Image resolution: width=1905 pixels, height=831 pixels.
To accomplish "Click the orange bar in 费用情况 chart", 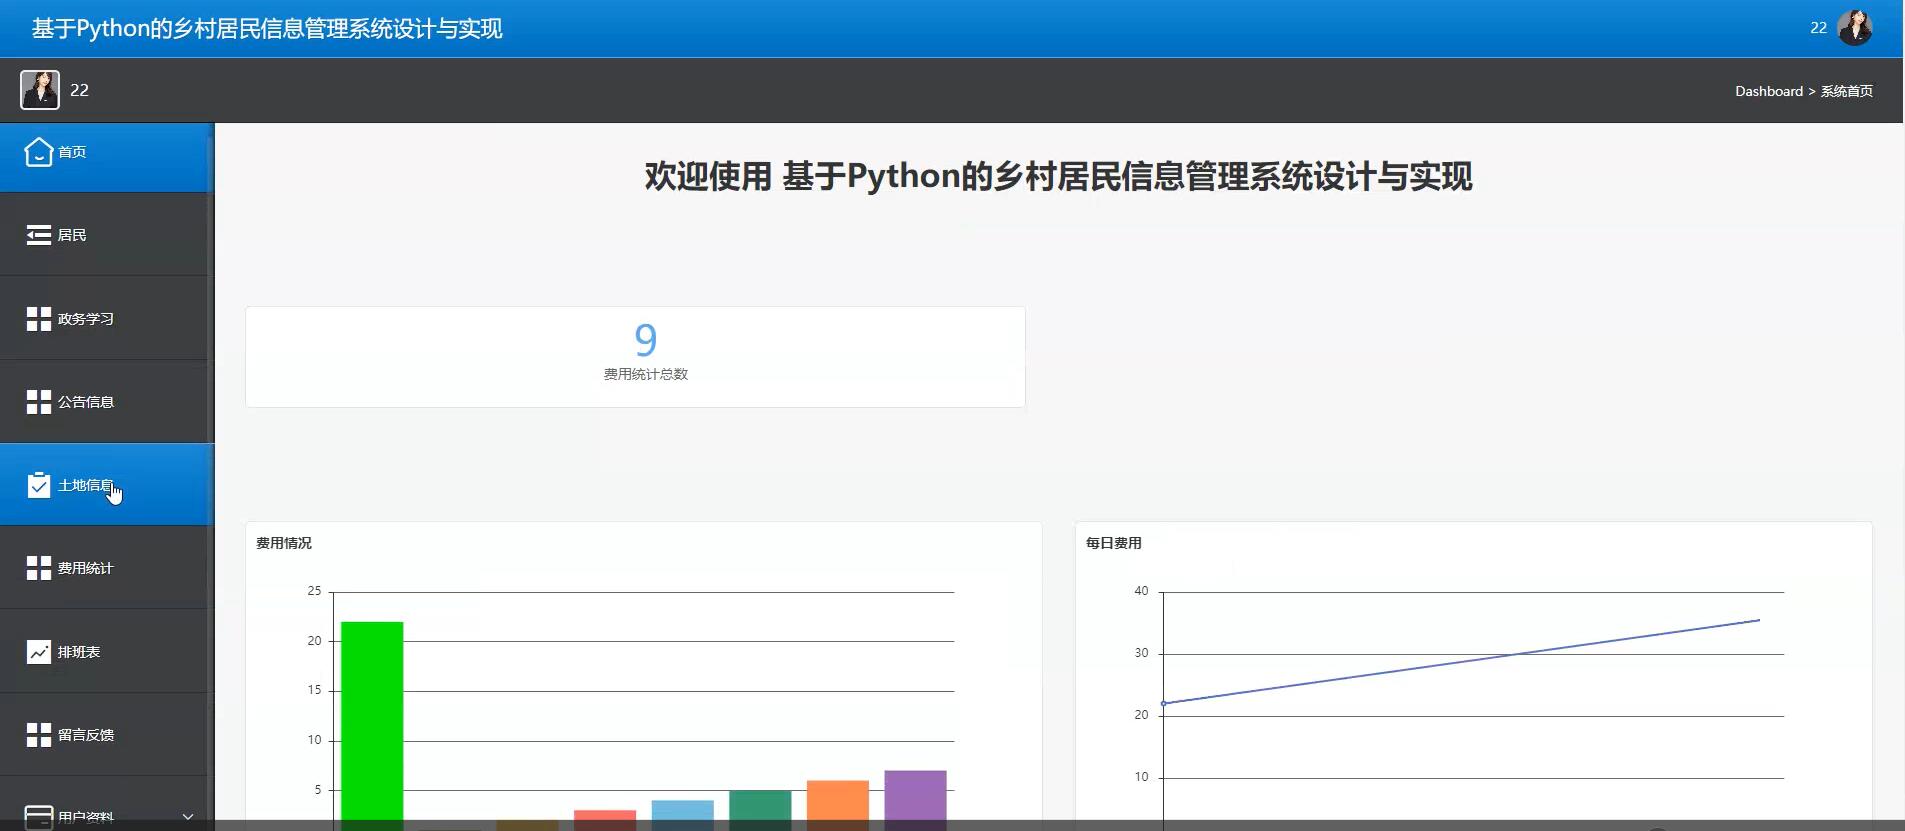I will coord(838,804).
